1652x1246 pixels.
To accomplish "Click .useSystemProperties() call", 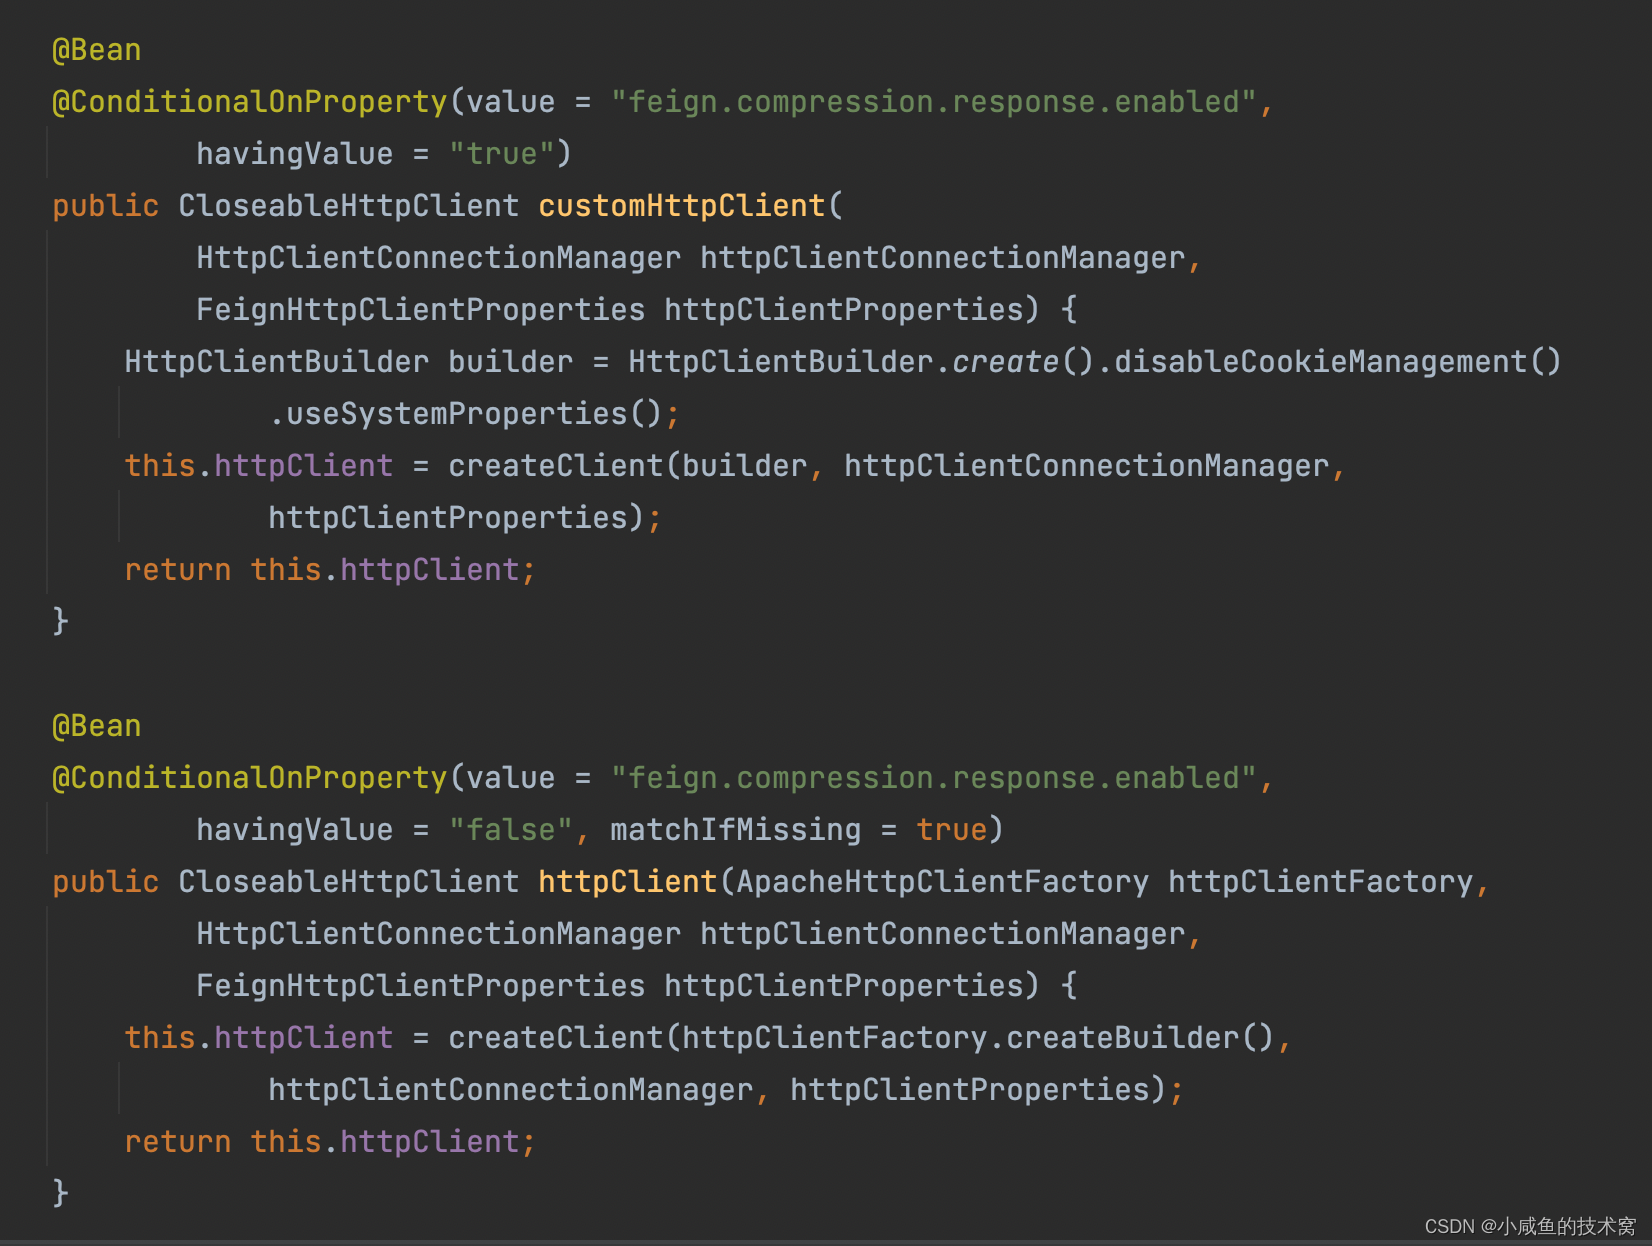I will tap(465, 414).
